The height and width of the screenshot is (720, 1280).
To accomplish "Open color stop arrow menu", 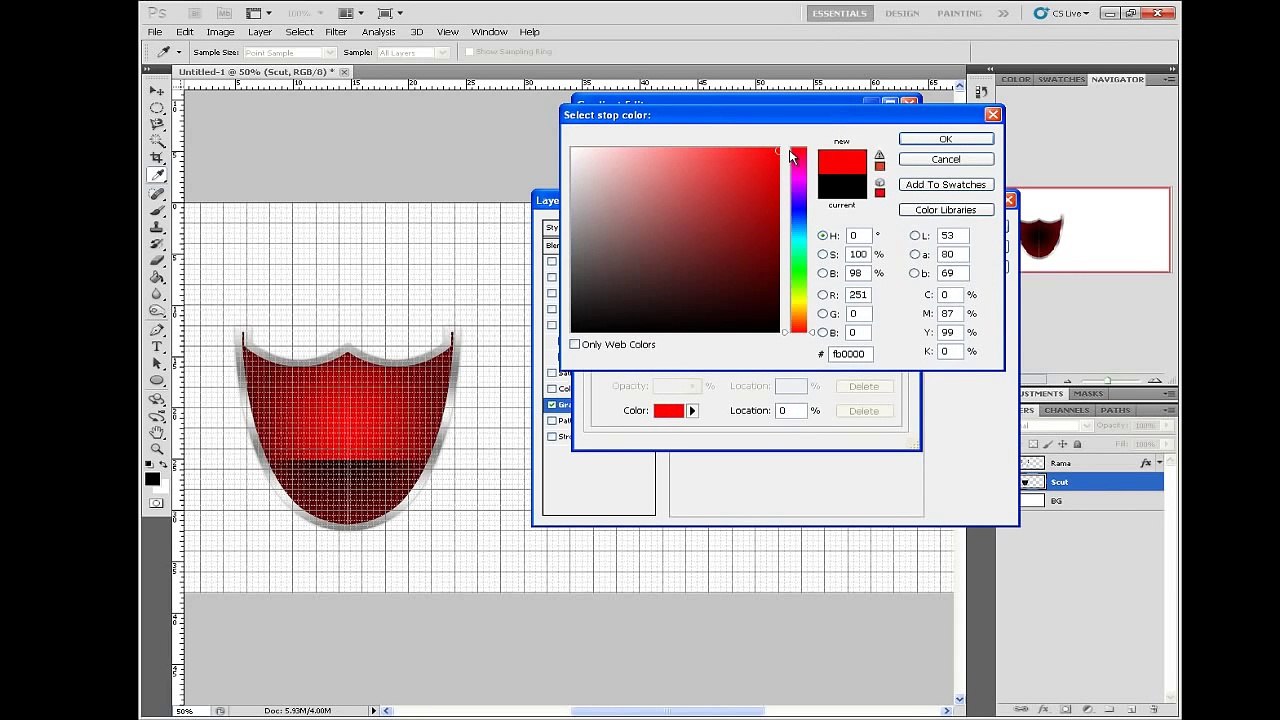I will pos(692,411).
